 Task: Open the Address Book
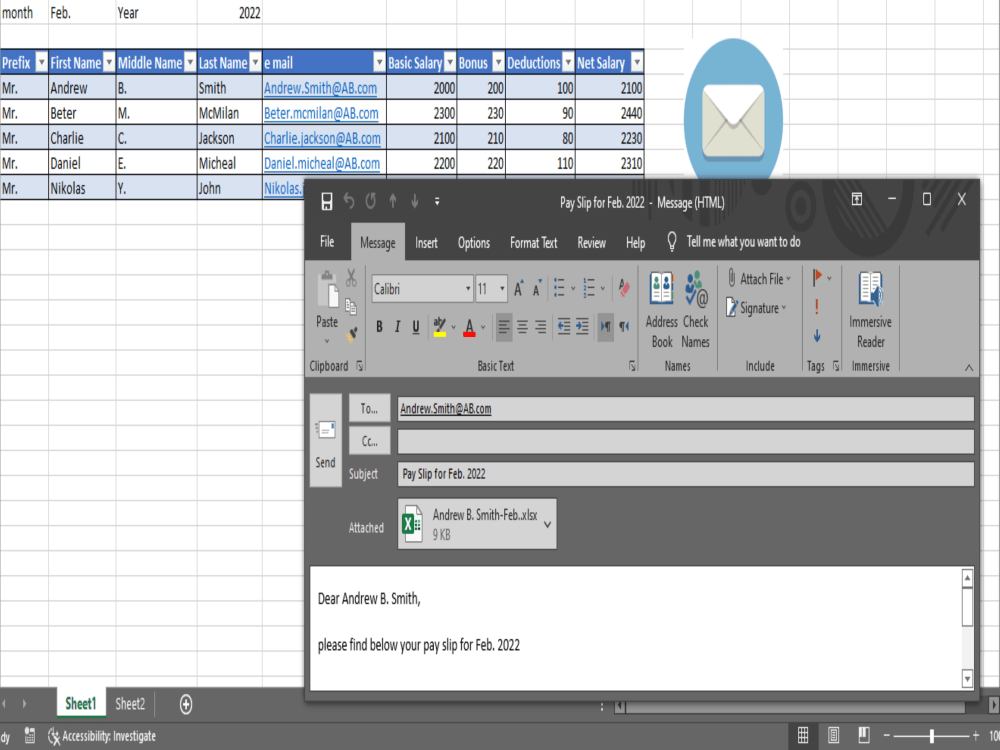click(x=661, y=309)
